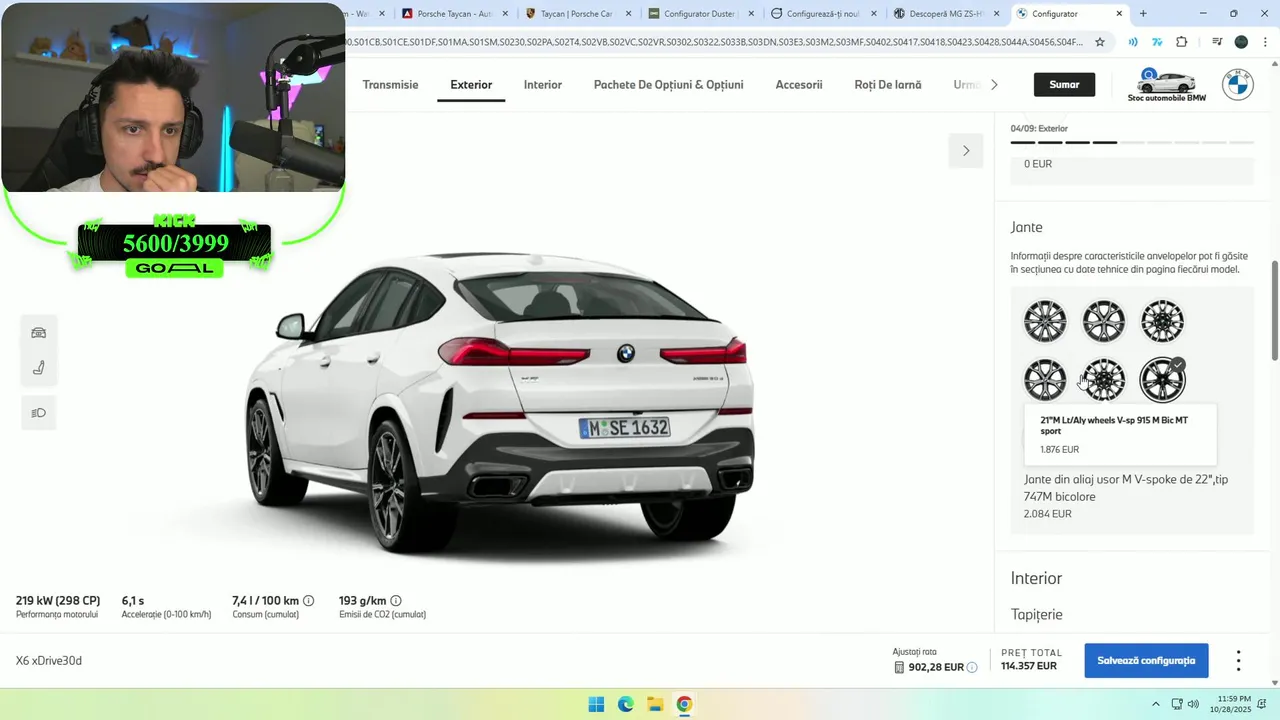Switch to interior seat view icon
The image size is (1280, 720).
[38, 368]
